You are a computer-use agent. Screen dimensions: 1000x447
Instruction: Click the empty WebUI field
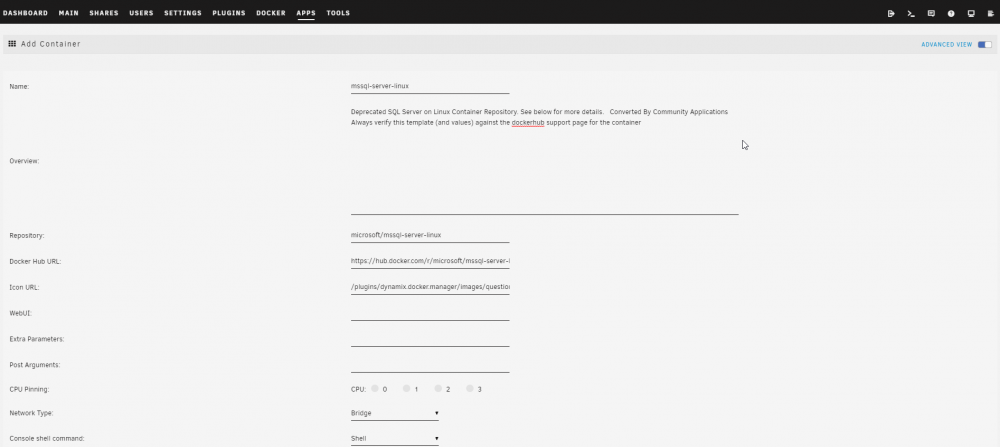[430, 313]
